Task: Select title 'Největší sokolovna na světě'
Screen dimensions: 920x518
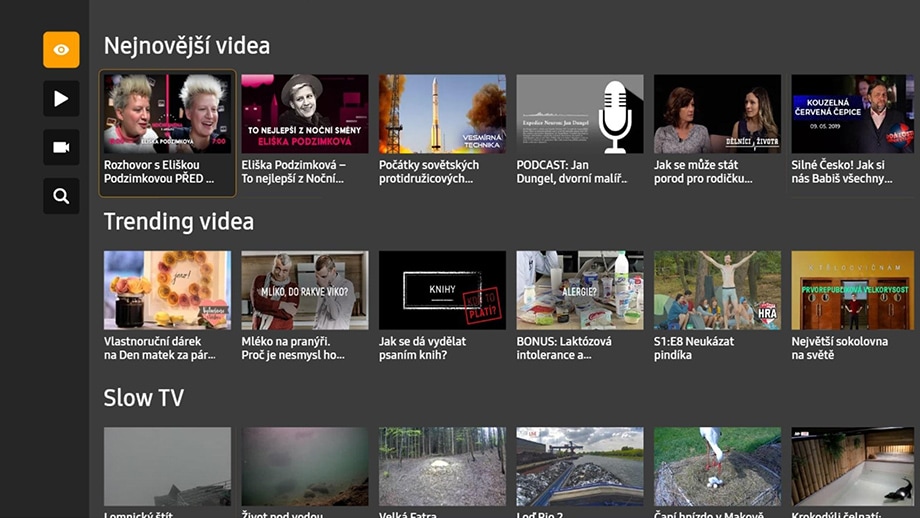Action: (x=840, y=348)
